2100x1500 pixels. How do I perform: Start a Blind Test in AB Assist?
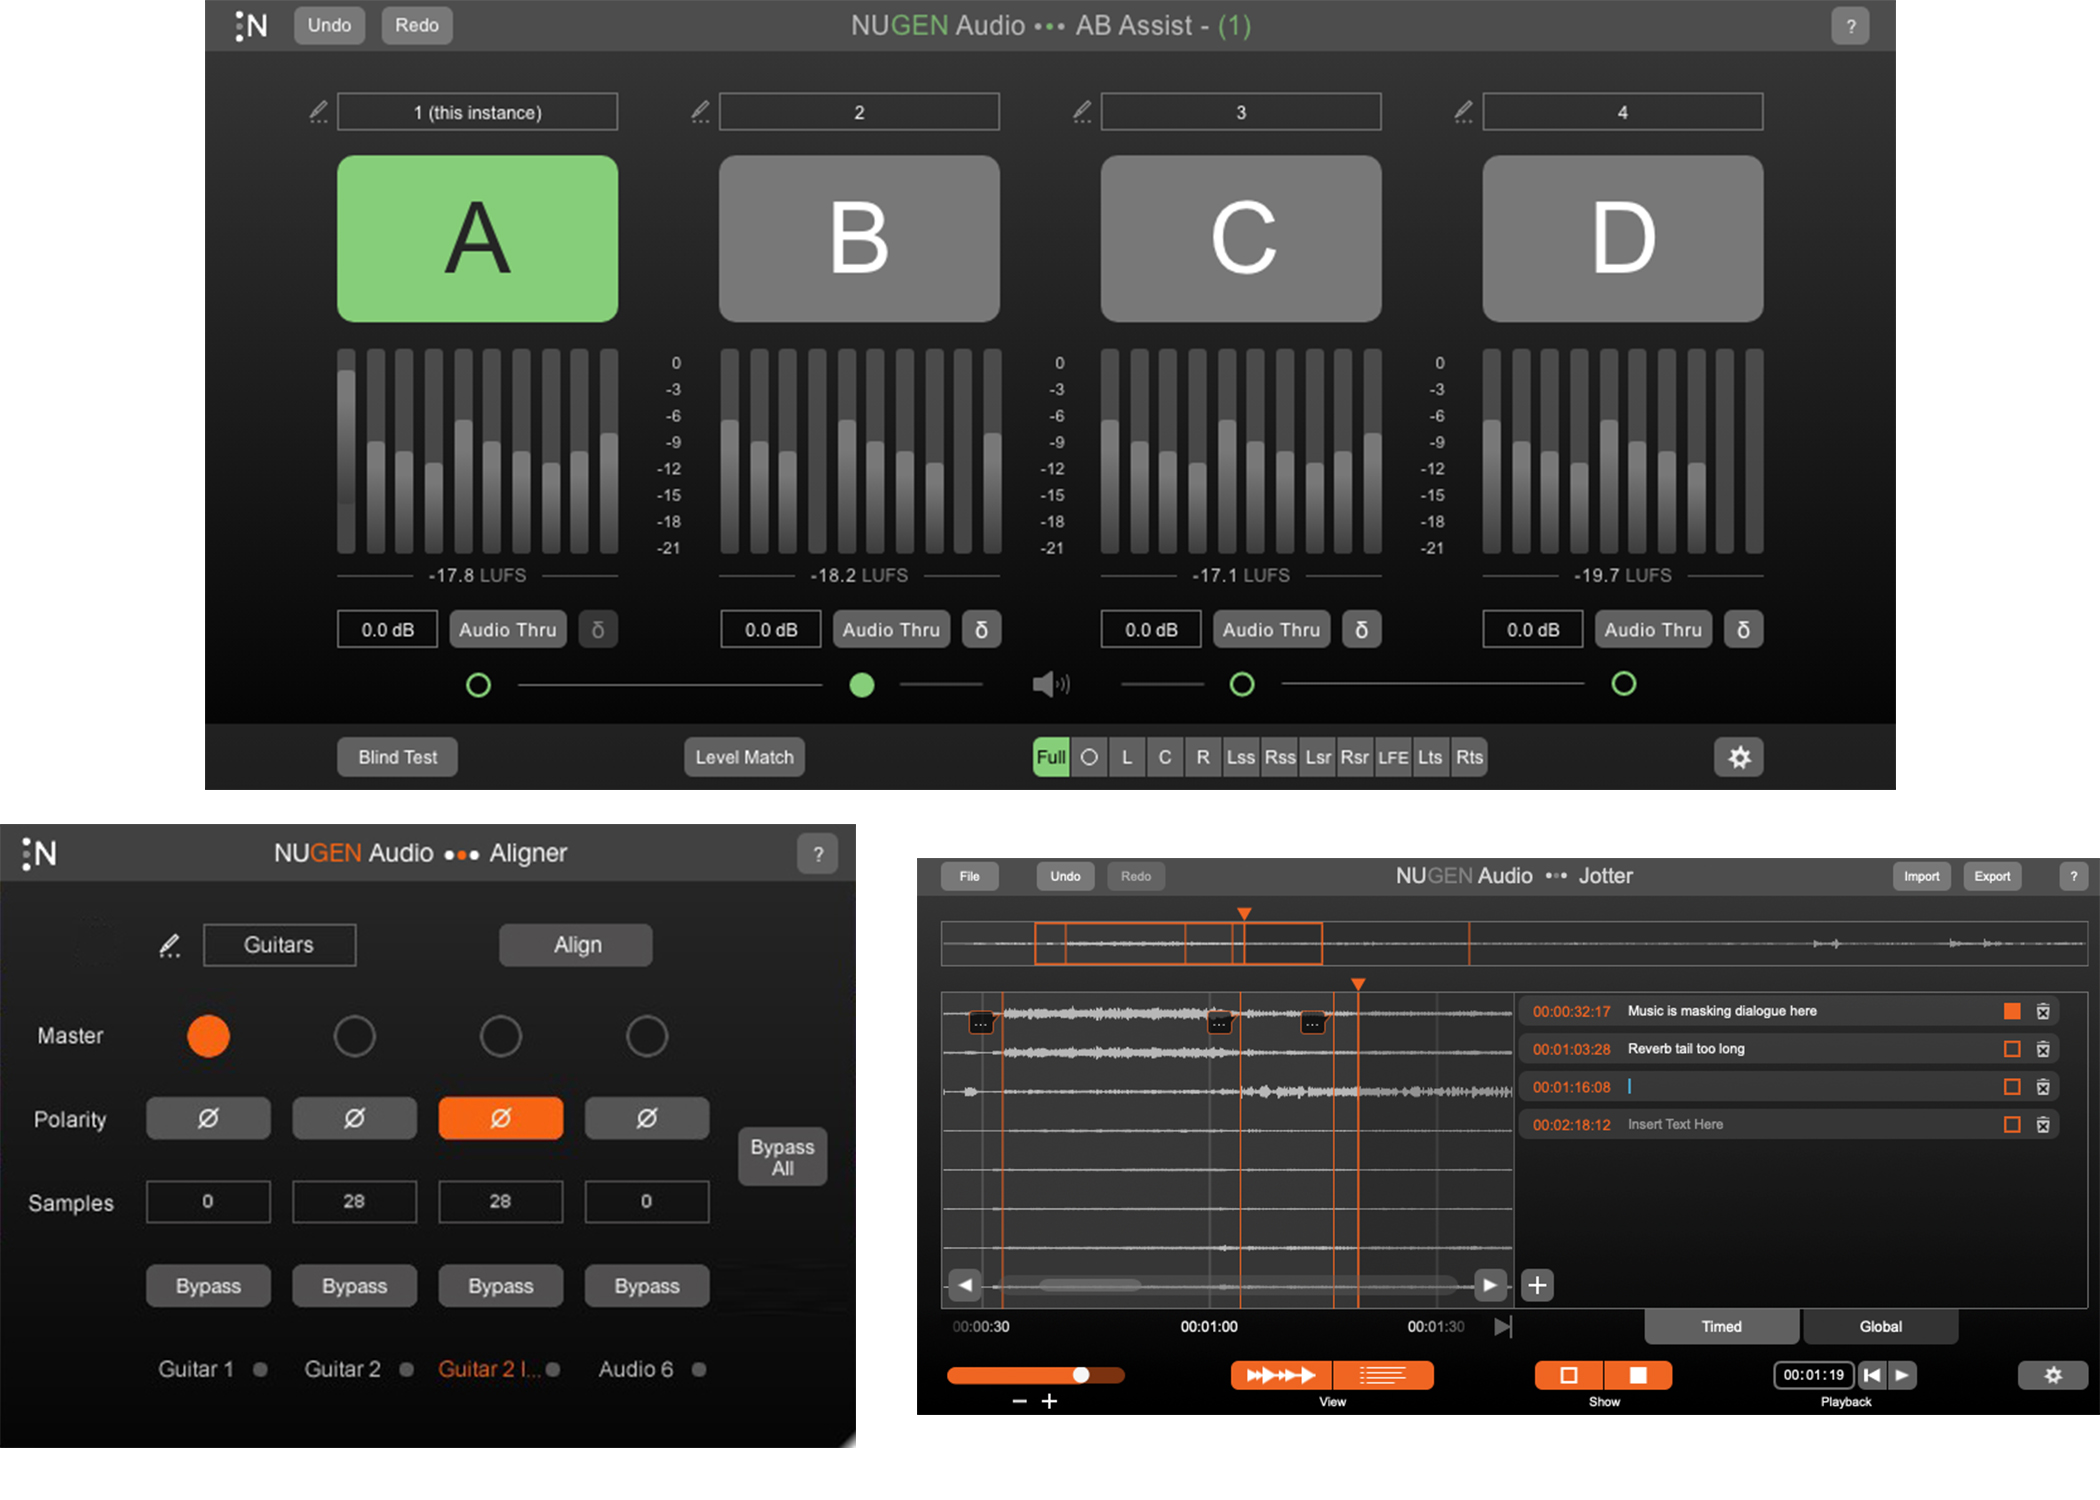397,757
